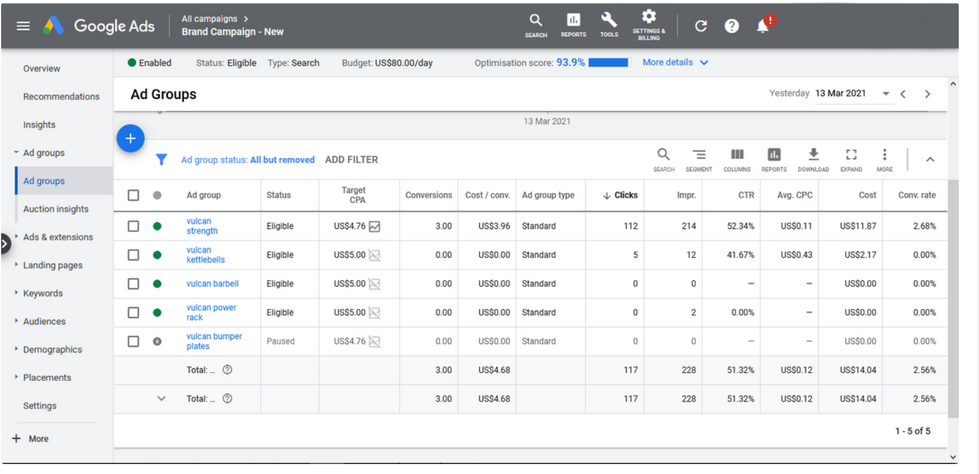
Task: Click the blue filter funnel icon
Action: 161,160
